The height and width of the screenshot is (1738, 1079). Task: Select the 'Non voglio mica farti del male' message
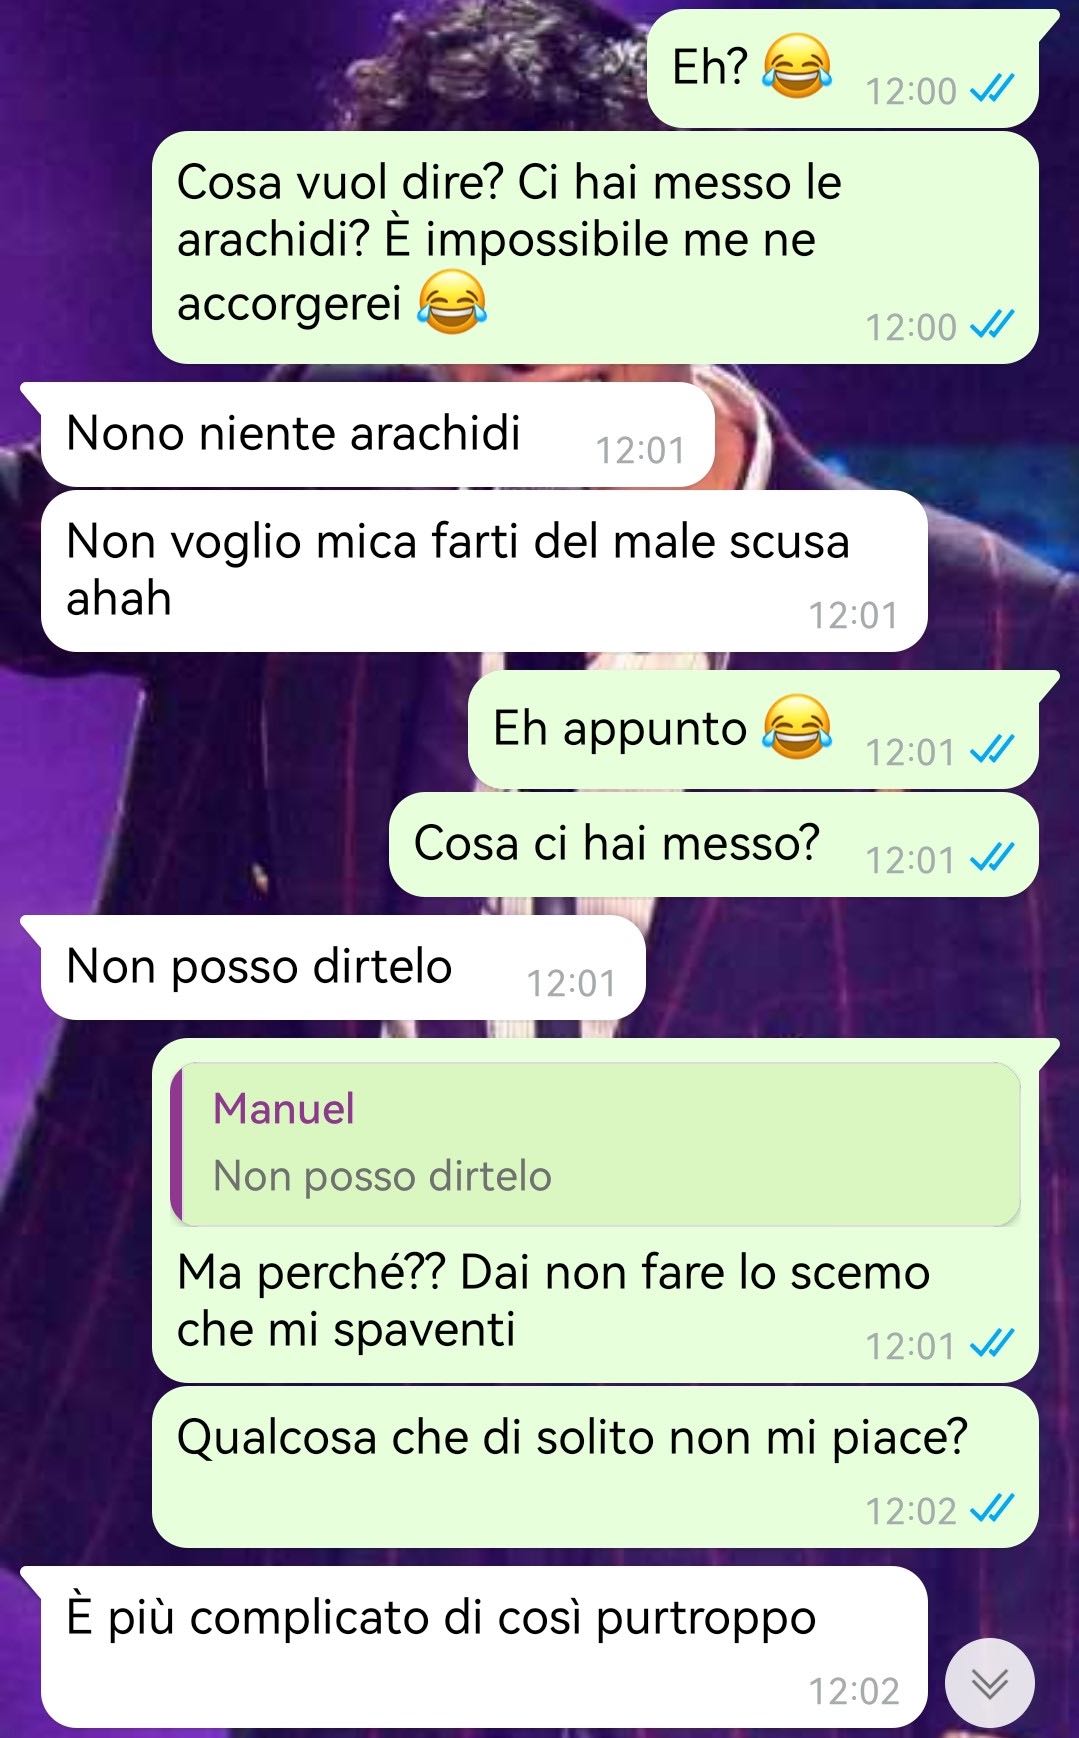pyautogui.click(x=484, y=571)
